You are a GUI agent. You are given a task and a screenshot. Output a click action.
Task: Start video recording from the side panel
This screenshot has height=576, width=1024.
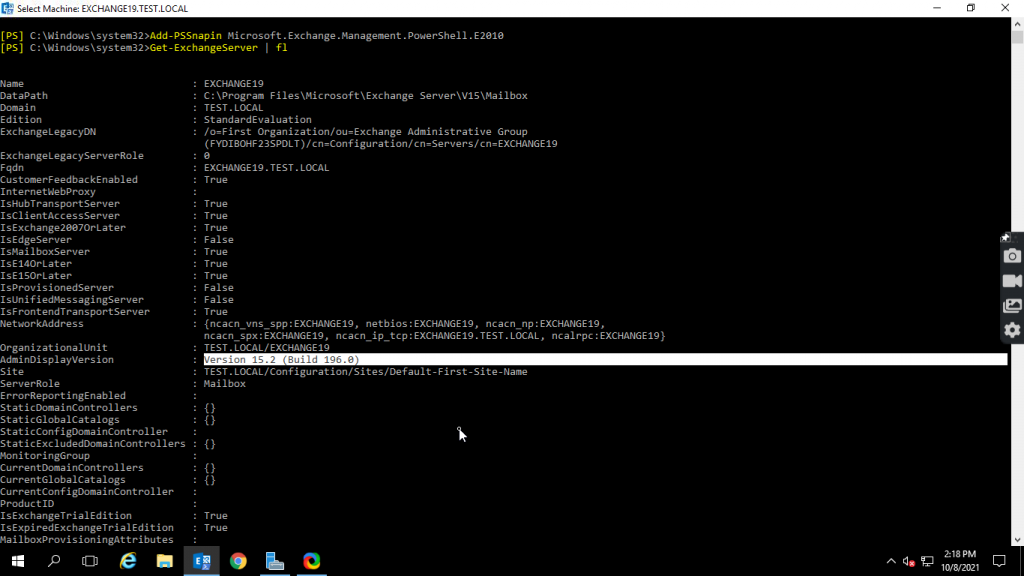click(1012, 281)
